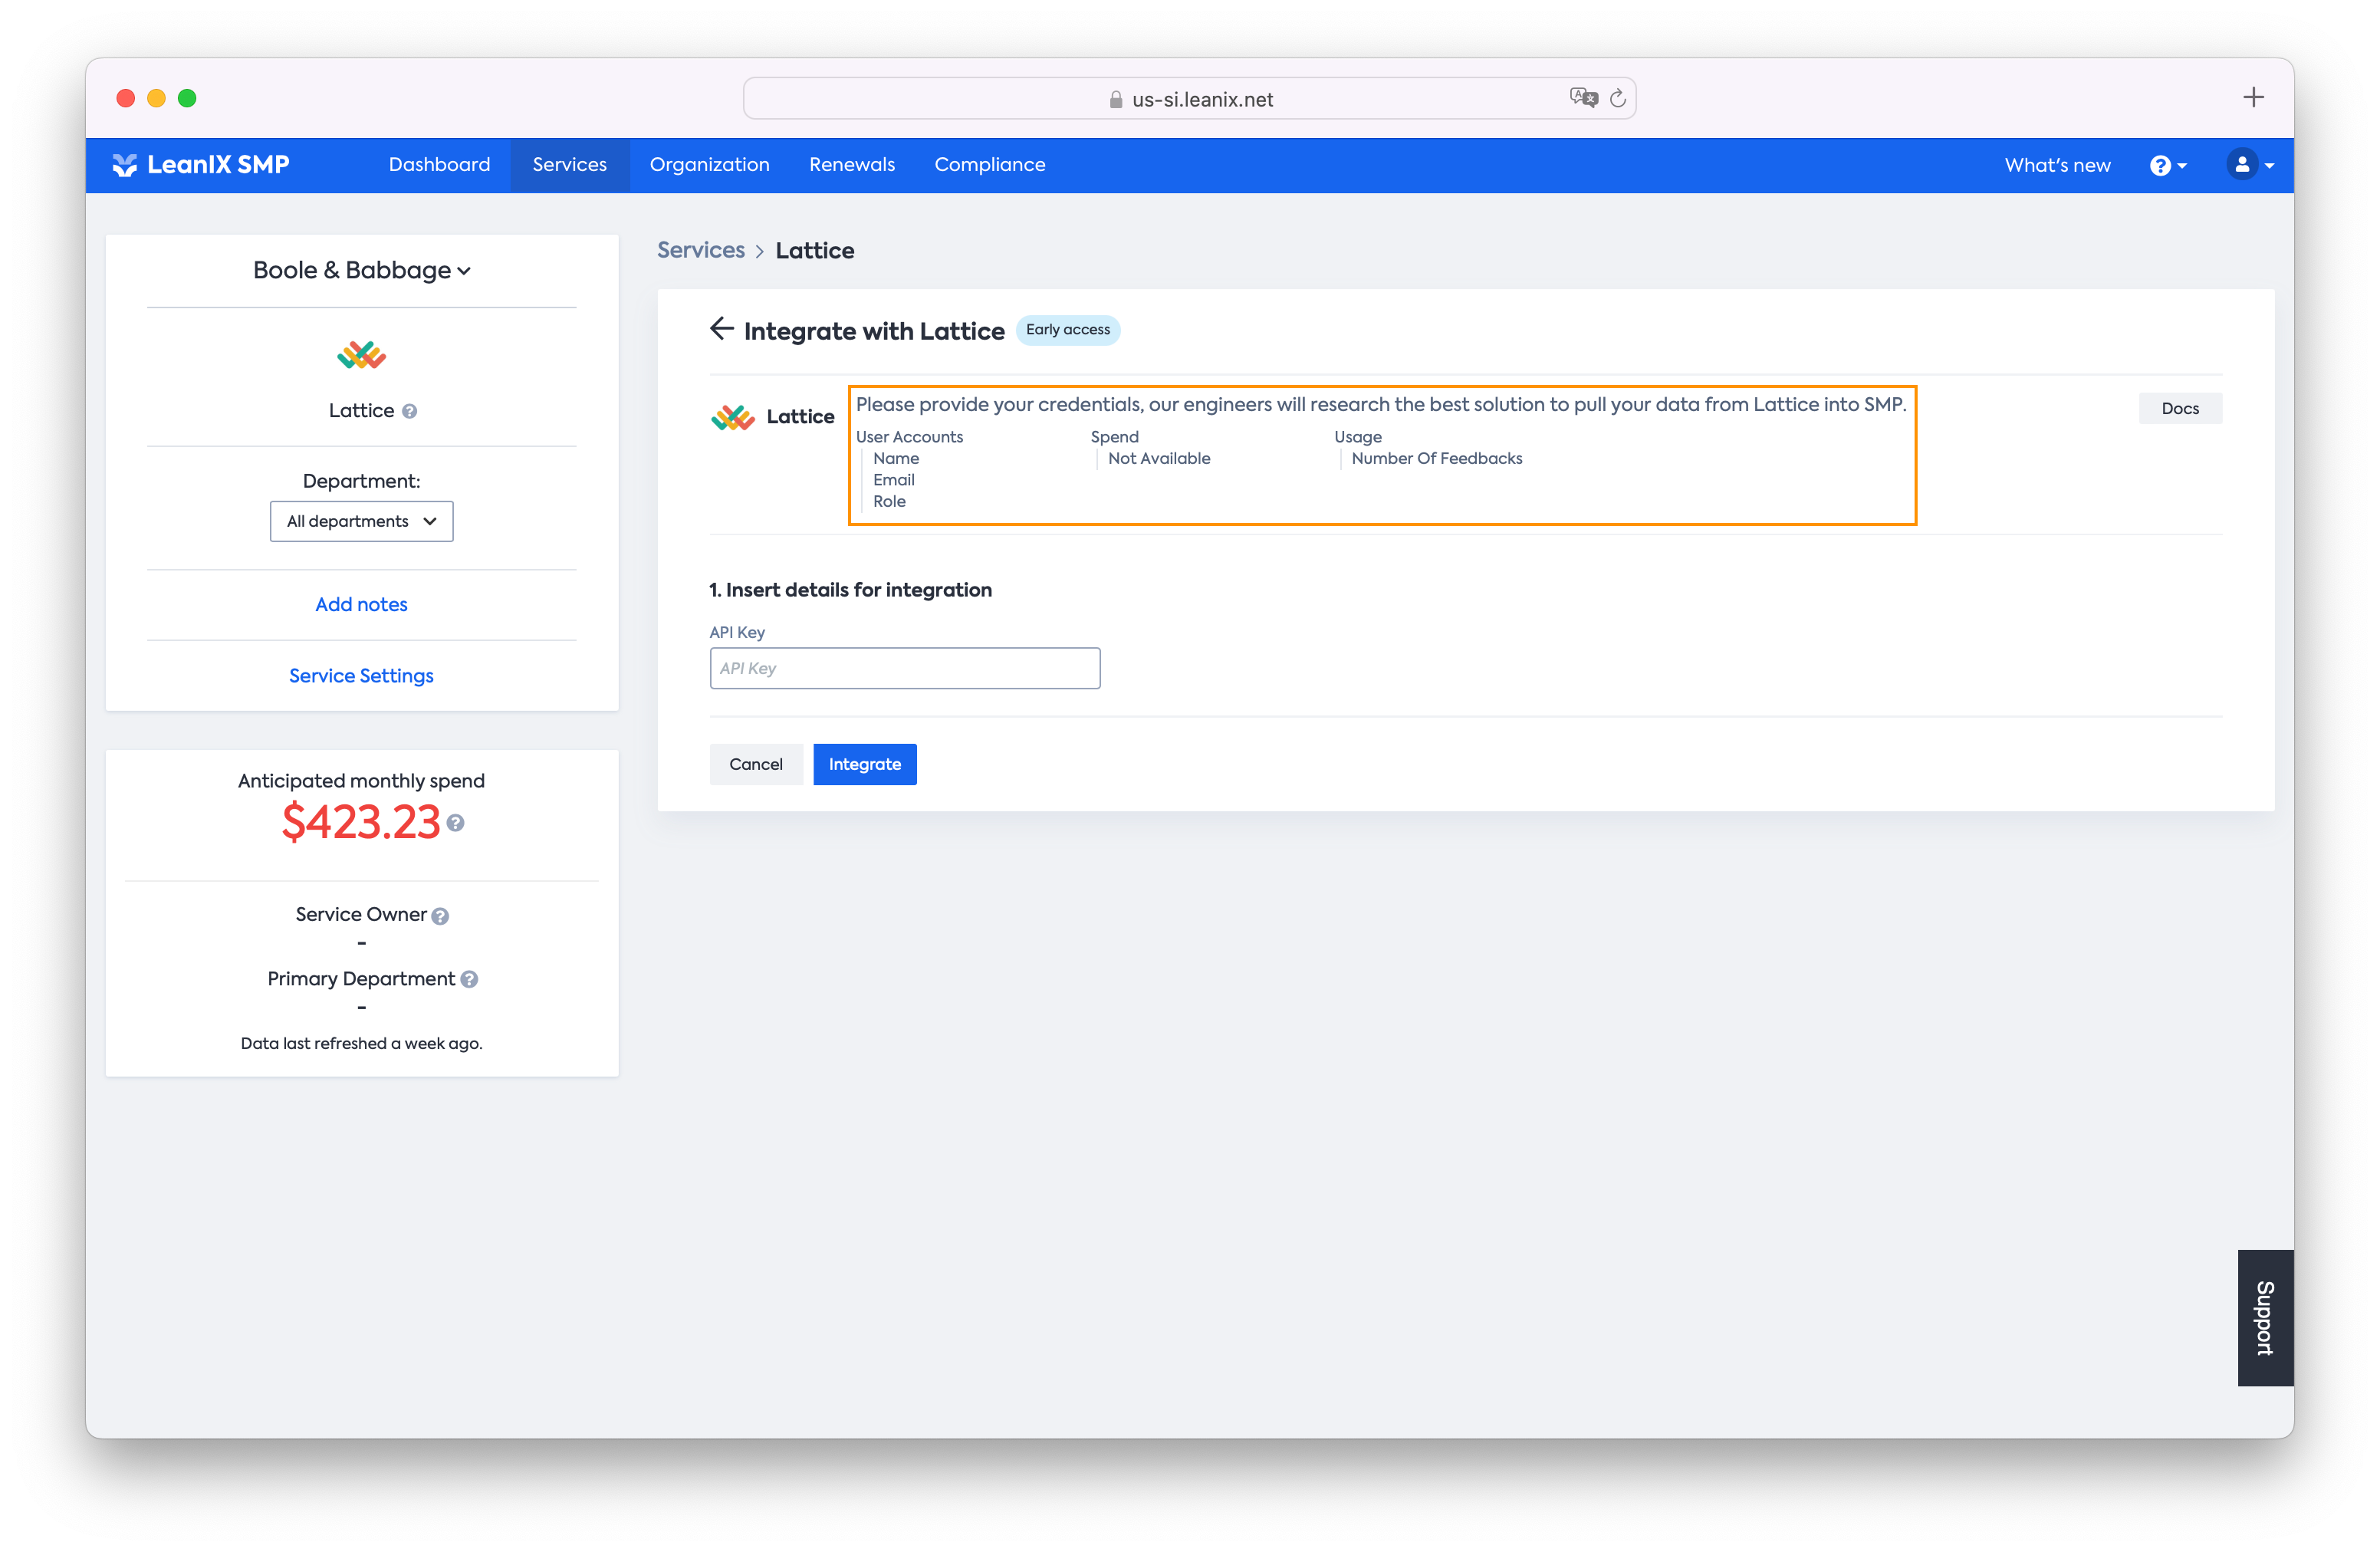Click the Role field under User Accounts
This screenshot has width=2380, height=1552.
click(889, 502)
